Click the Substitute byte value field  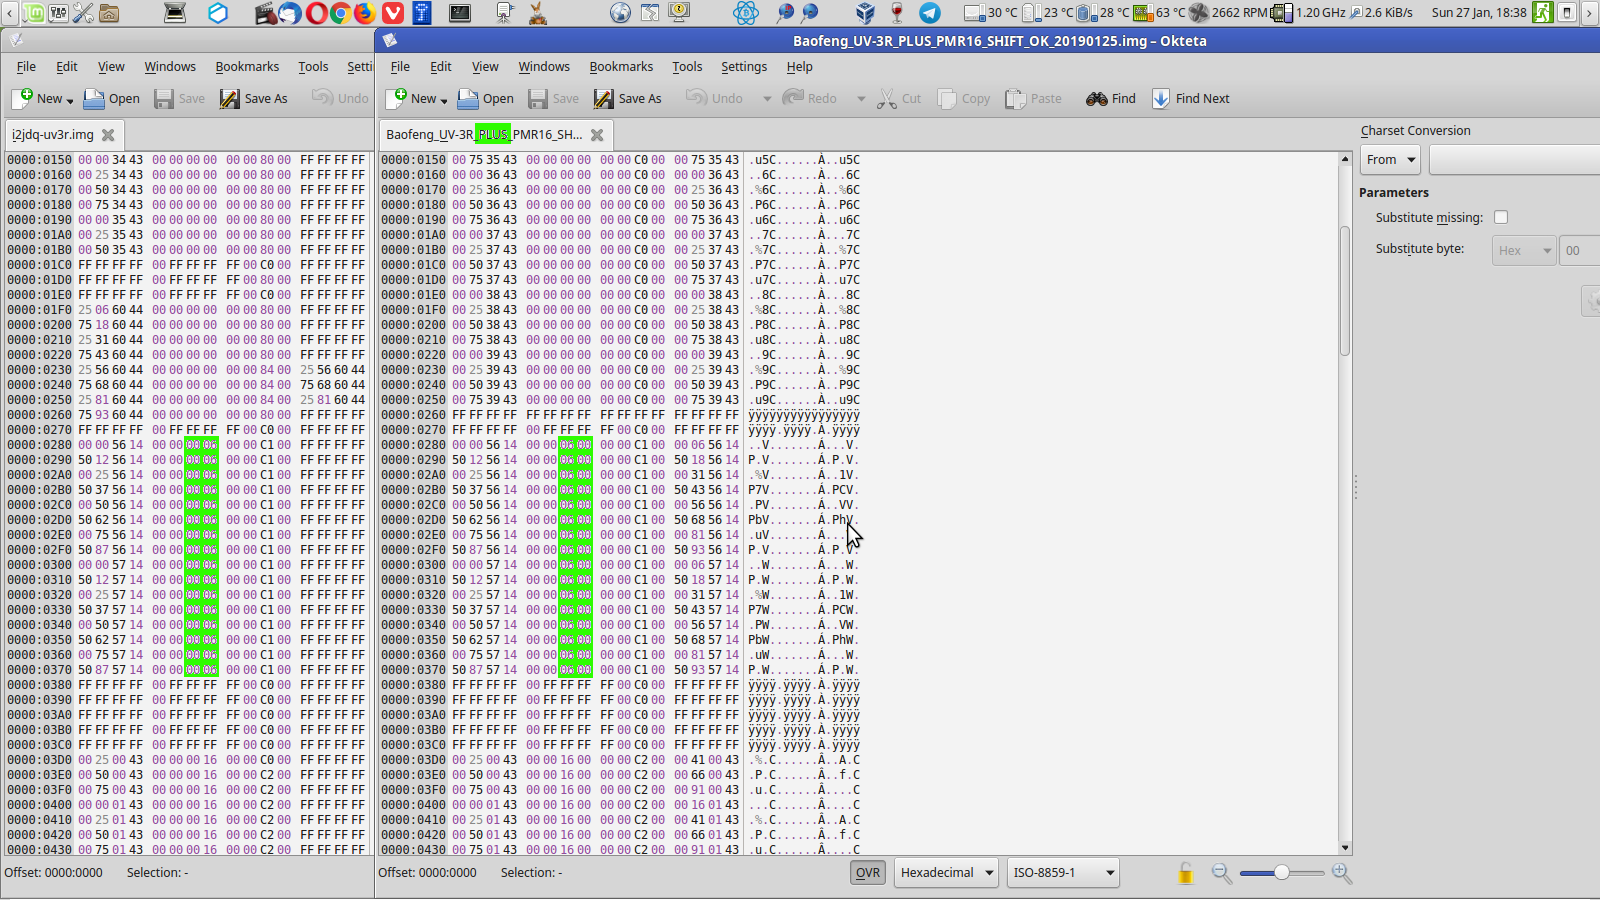(1580, 250)
